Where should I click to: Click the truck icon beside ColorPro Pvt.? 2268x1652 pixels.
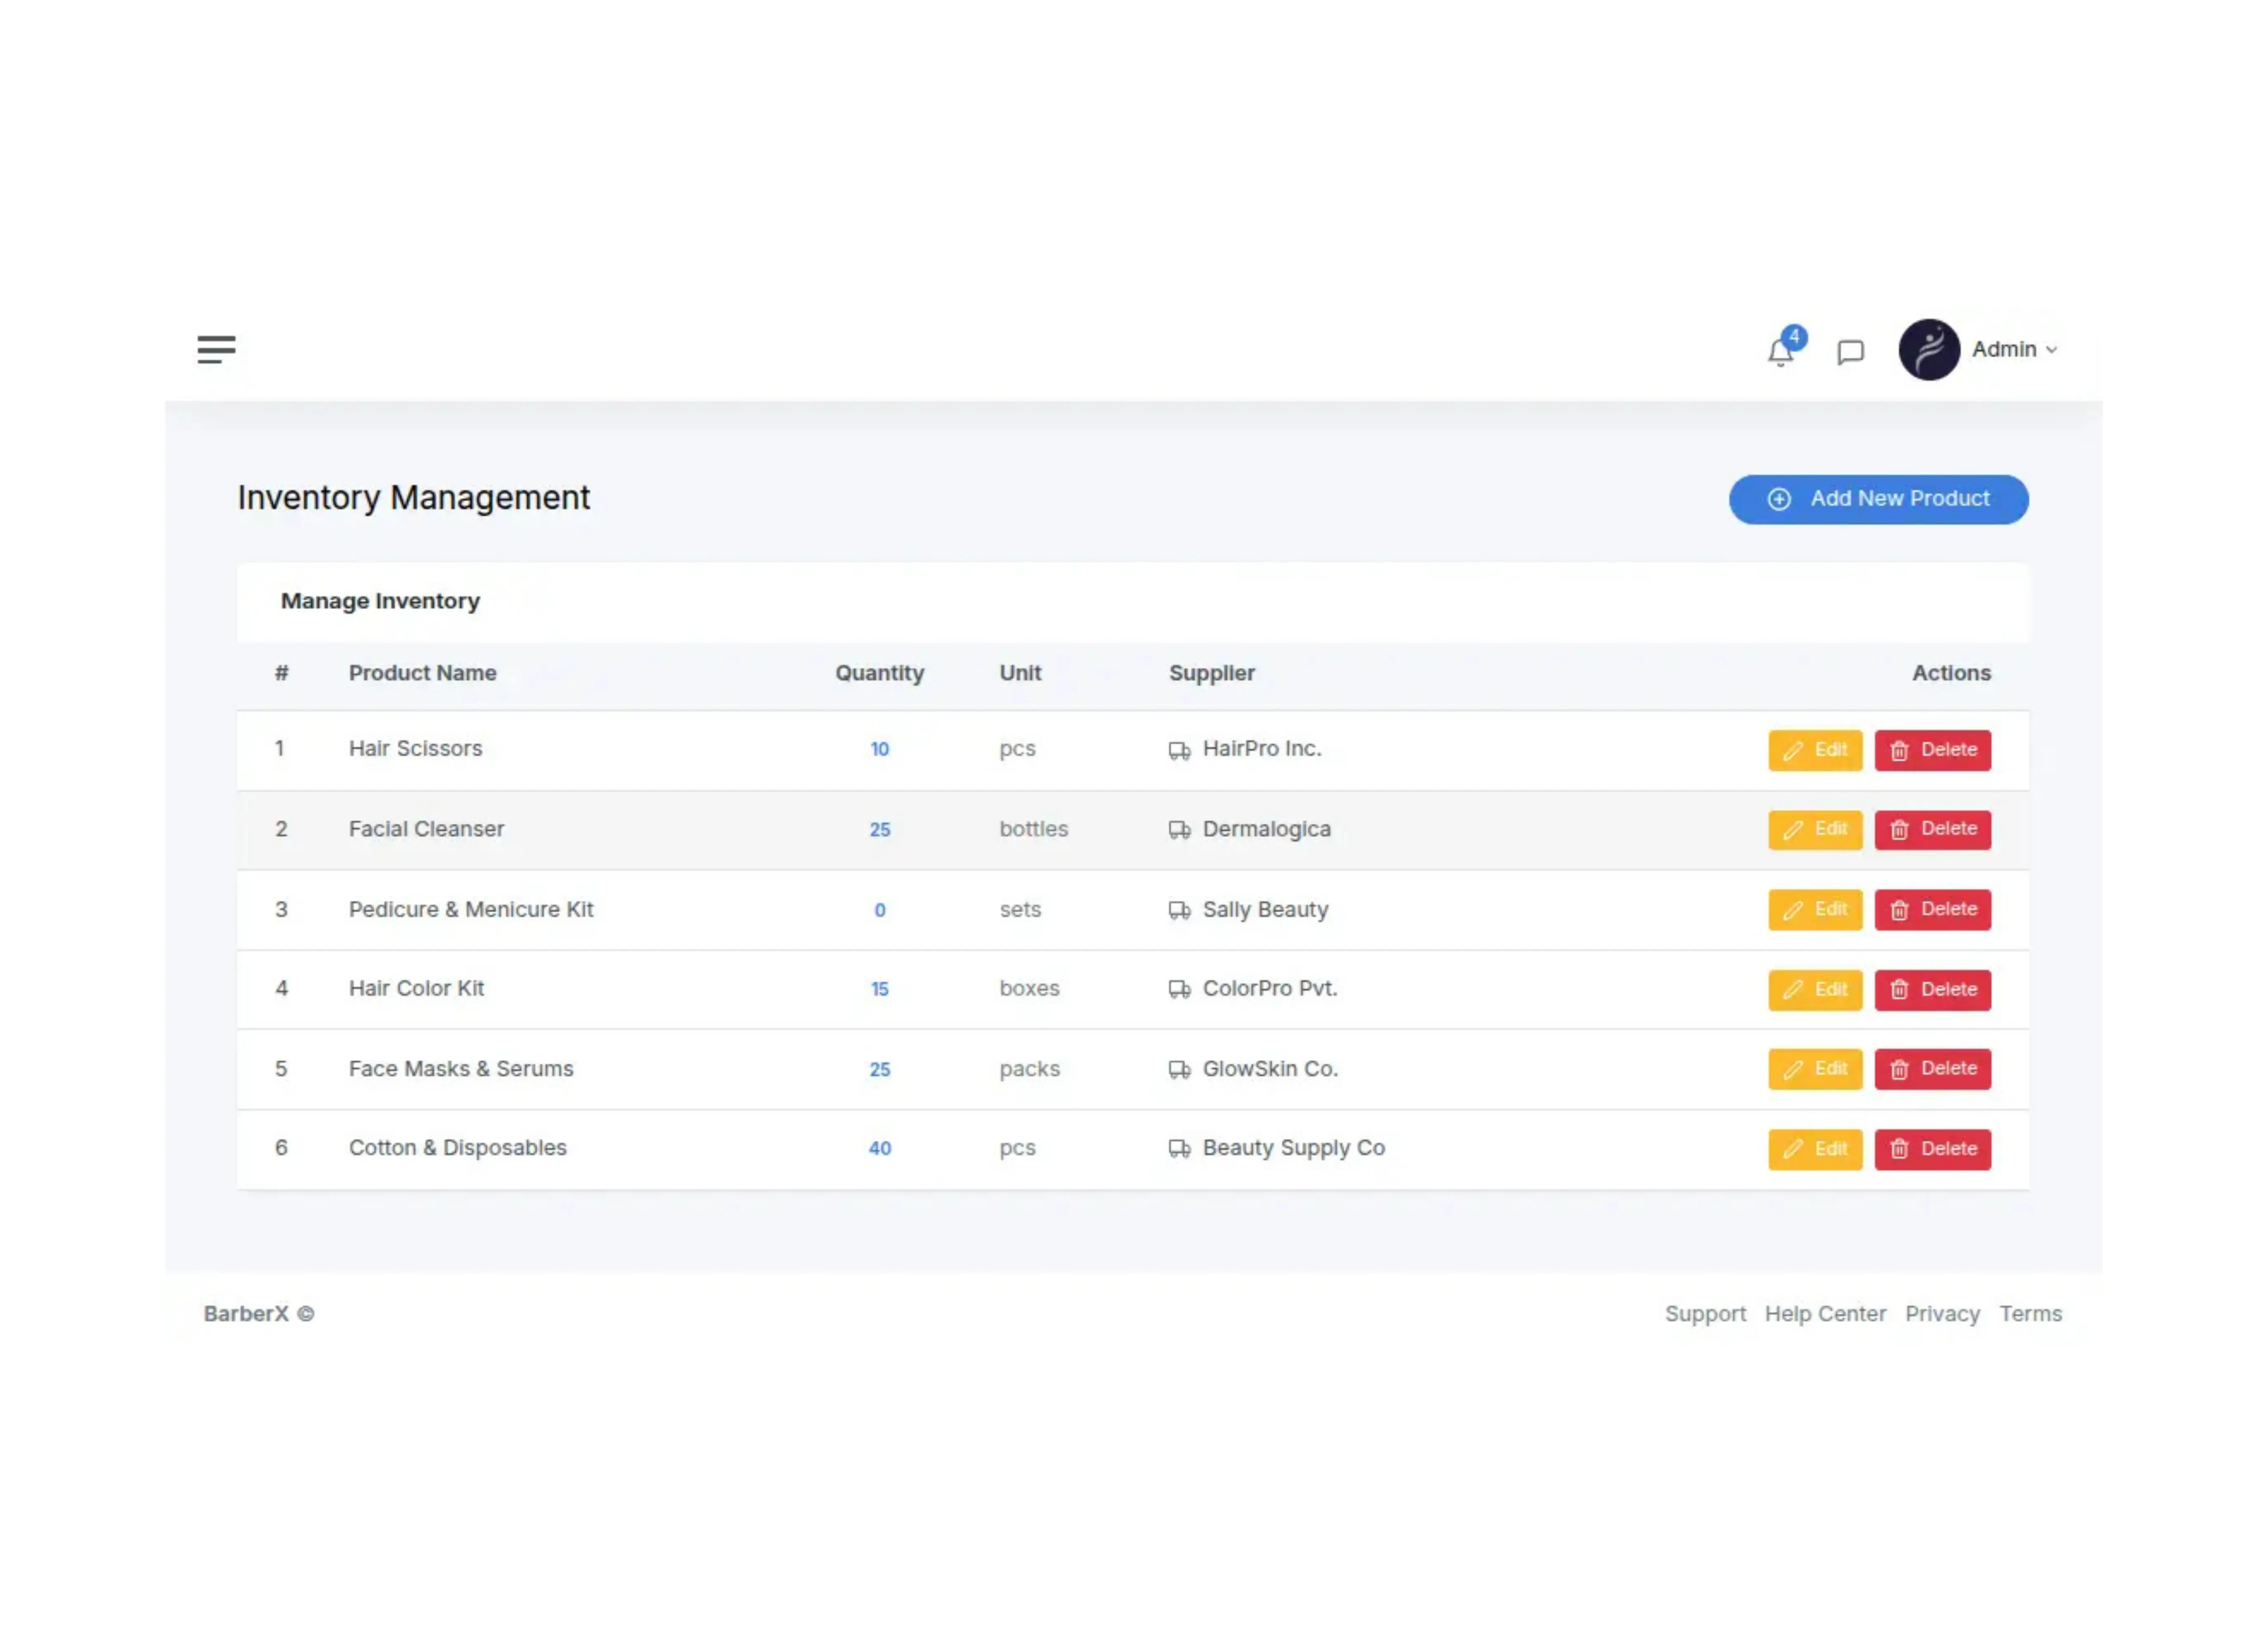click(1179, 989)
